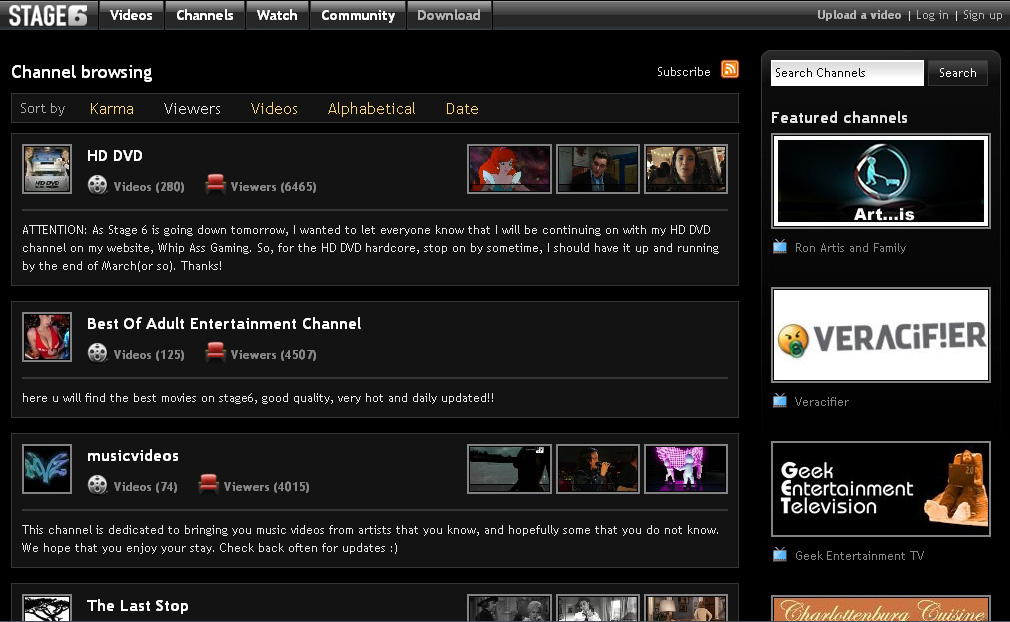Screen dimensions: 1010x622
Task: Click the Featured channels heading
Action: click(839, 118)
